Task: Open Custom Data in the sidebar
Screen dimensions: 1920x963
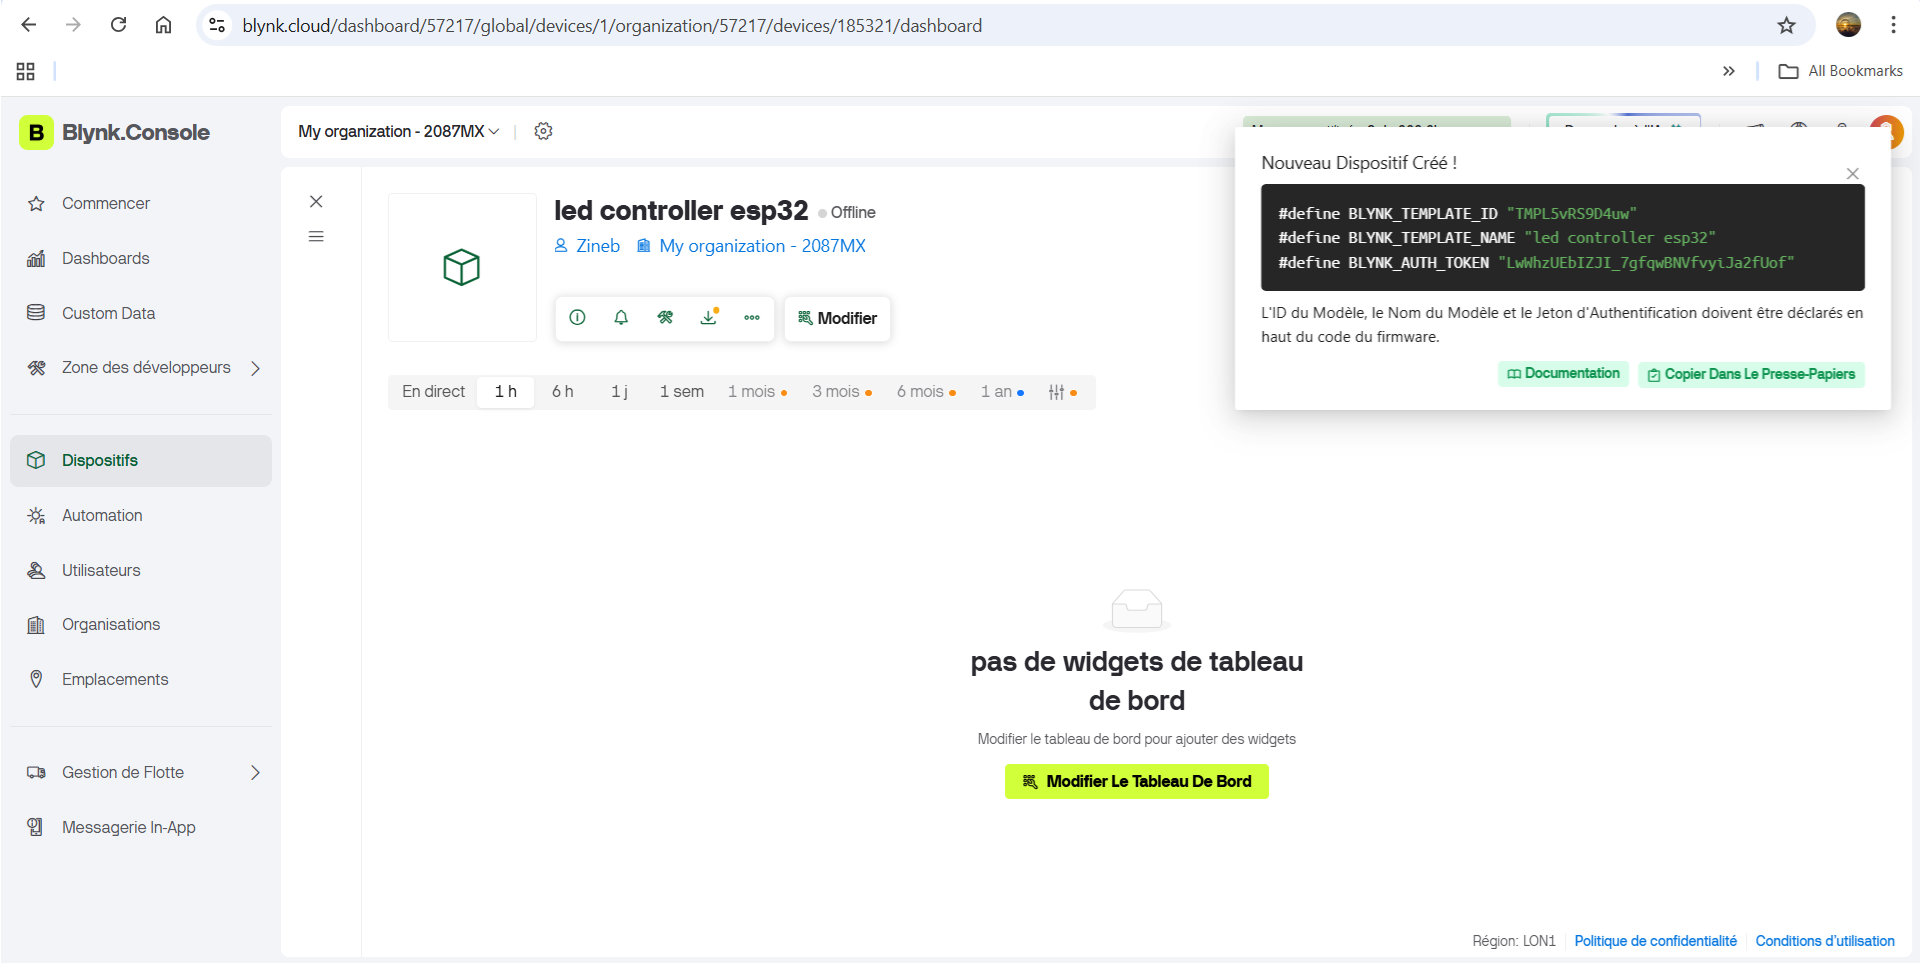Action: [141, 313]
